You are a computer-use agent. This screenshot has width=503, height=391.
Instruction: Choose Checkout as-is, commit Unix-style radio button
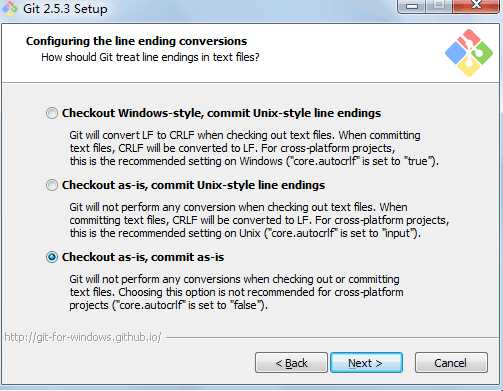pyautogui.click(x=52, y=185)
